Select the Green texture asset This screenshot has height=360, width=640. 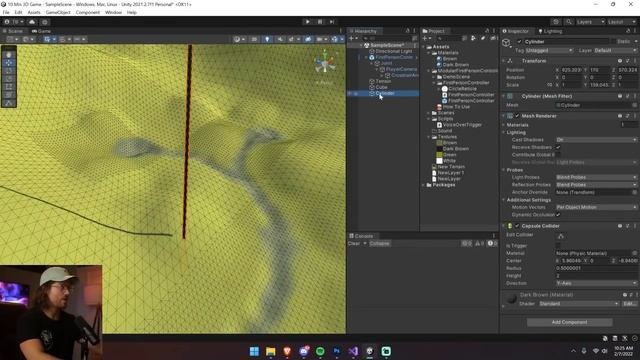[449, 155]
